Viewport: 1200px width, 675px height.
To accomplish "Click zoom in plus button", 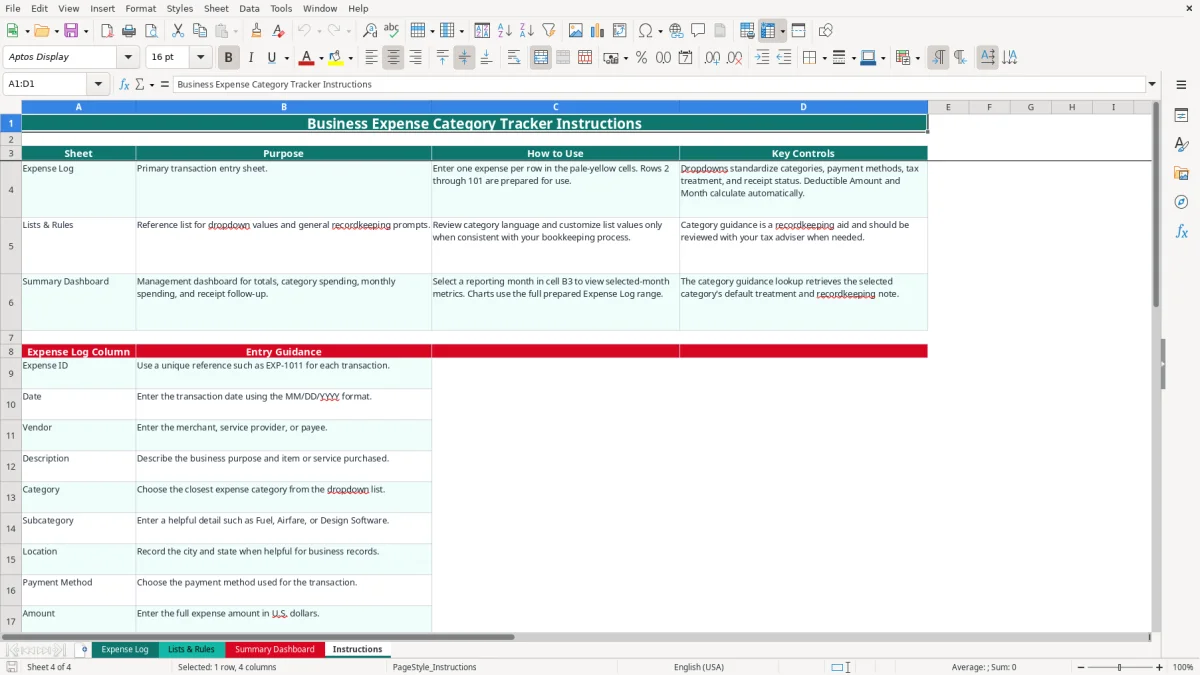I will 1160,667.
